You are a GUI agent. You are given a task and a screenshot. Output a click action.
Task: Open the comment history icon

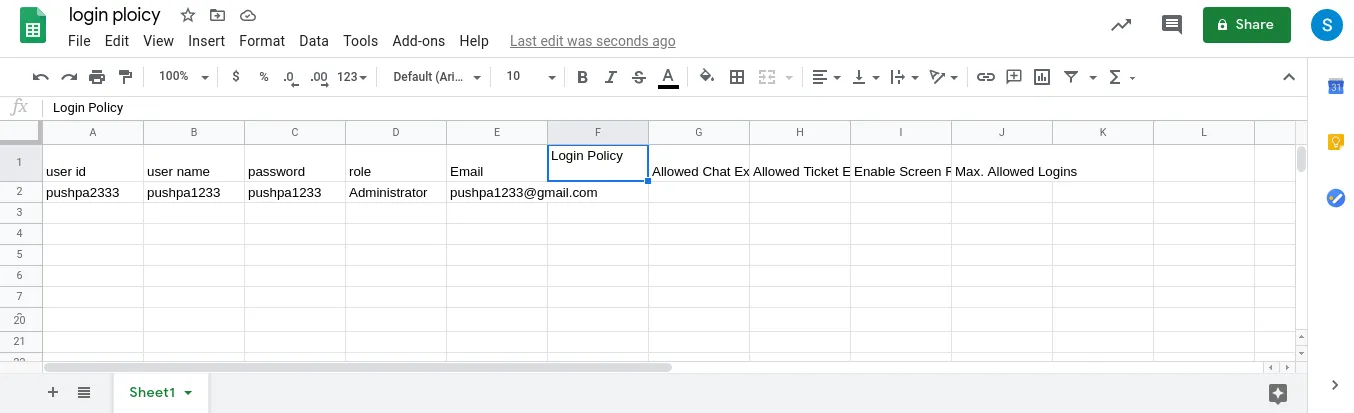[x=1171, y=25]
